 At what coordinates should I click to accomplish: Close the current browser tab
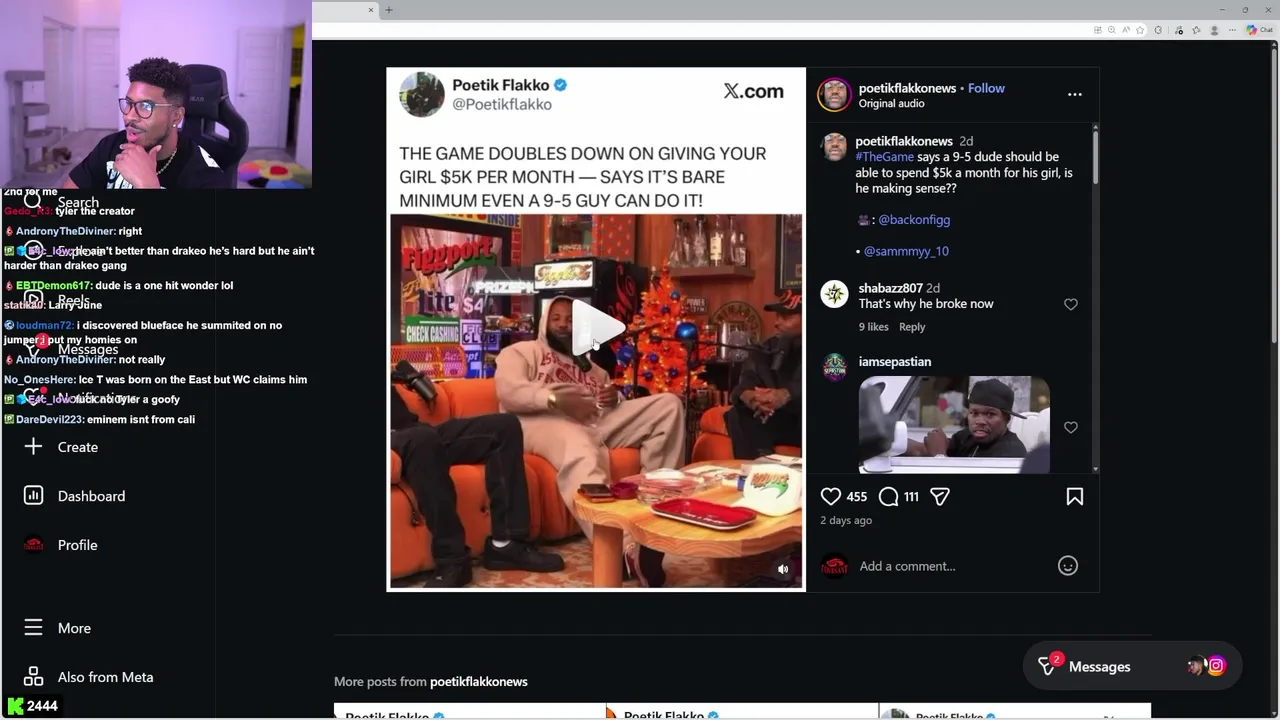coord(370,10)
